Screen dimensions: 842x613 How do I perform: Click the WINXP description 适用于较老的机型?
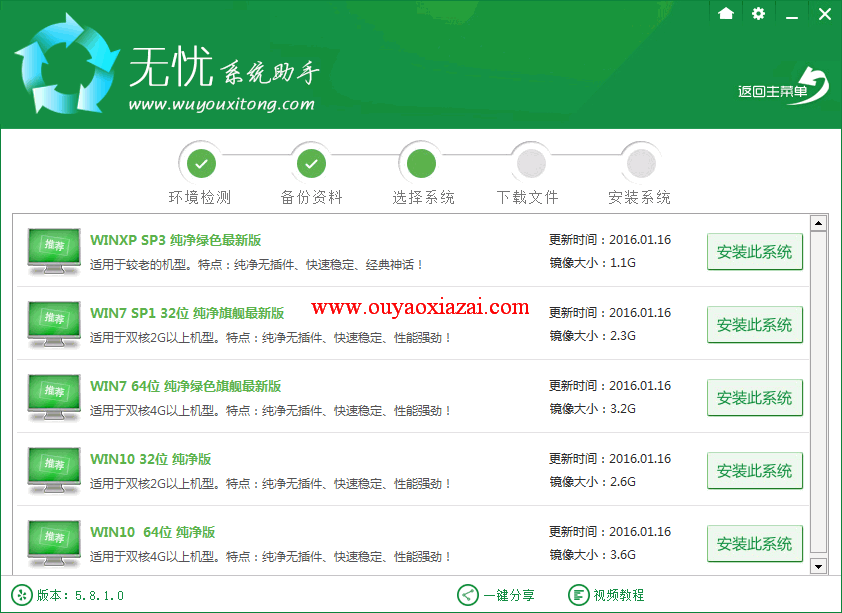pyautogui.click(x=257, y=265)
